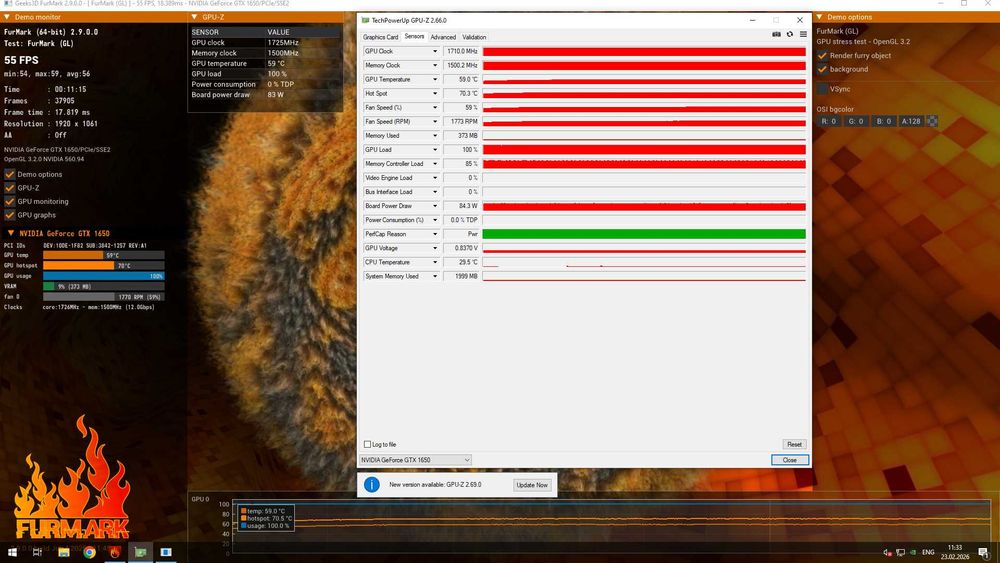The width and height of the screenshot is (1000, 563).
Task: Click the G: 0 color value field
Action: pos(856,121)
